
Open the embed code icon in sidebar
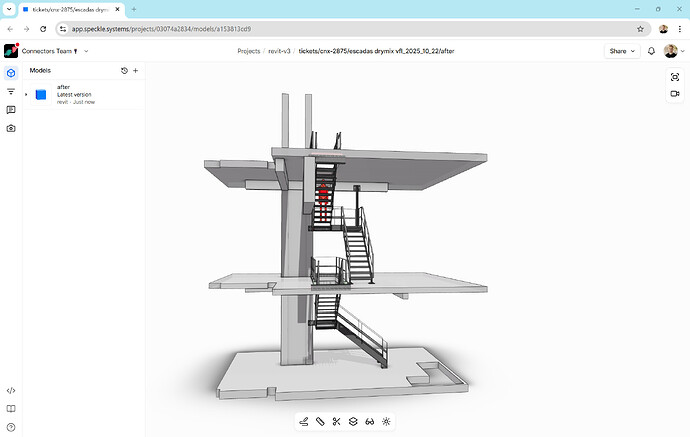coord(11,390)
